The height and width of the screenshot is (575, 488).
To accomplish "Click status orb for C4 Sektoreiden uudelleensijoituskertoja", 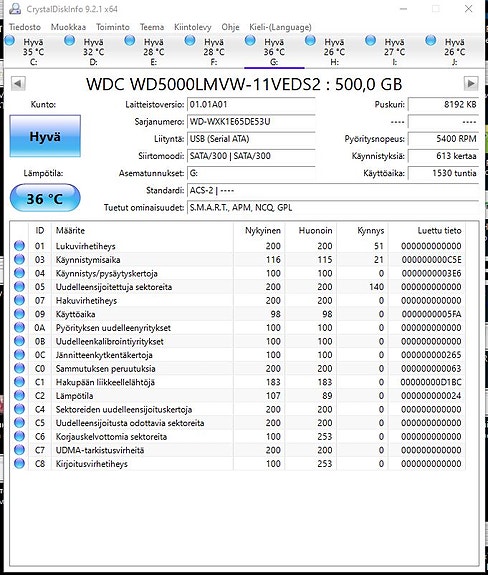I will (x=19, y=409).
